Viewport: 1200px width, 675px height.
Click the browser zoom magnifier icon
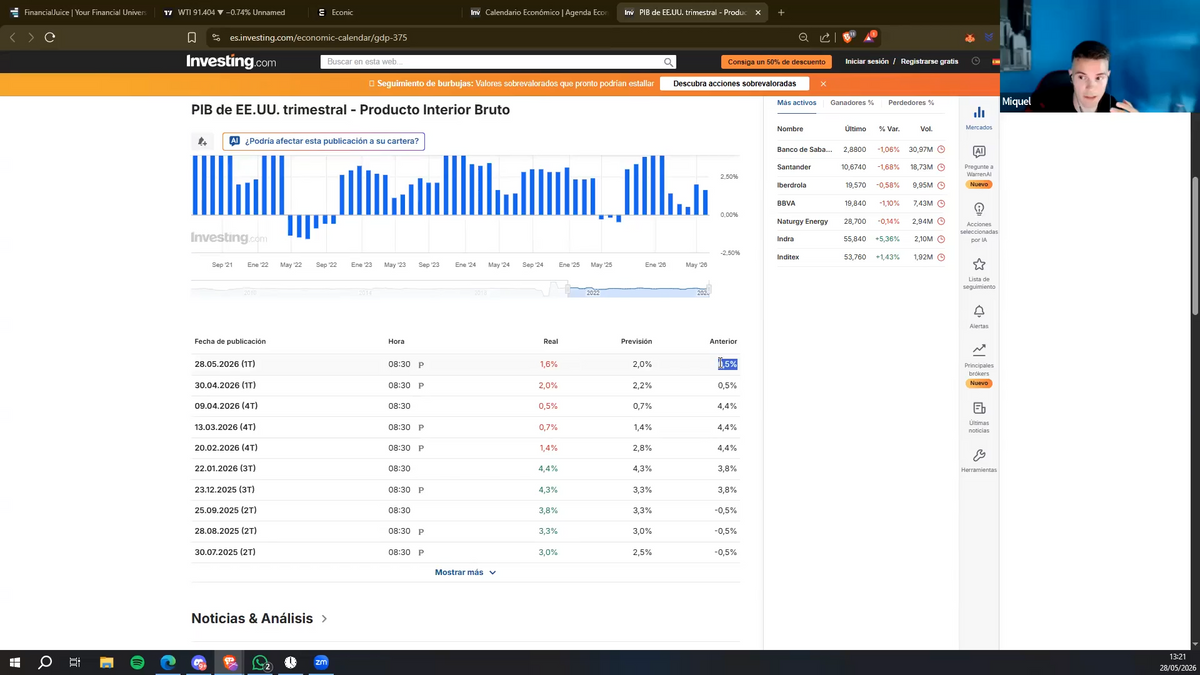803,37
